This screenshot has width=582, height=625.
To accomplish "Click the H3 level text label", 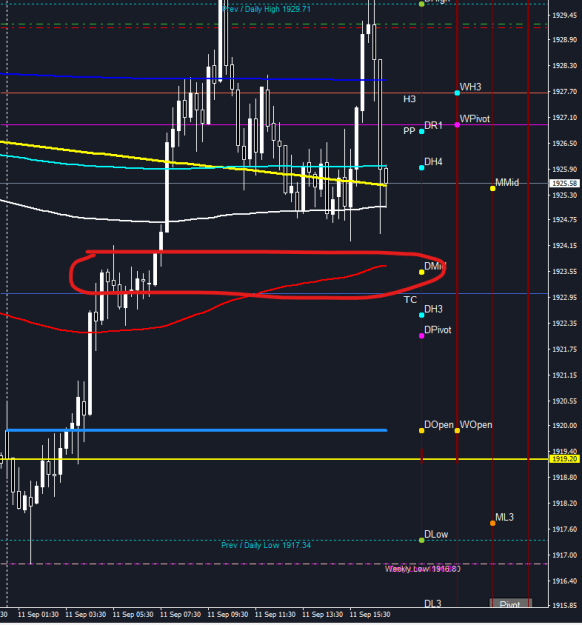I will pos(409,99).
